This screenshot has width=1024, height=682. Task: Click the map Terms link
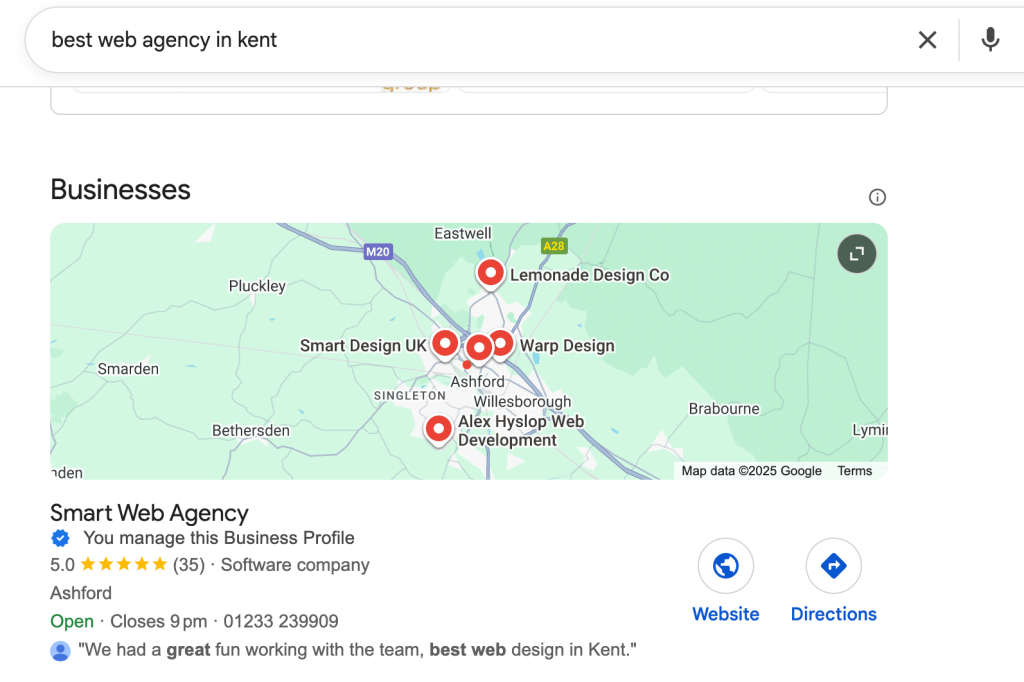click(x=855, y=471)
